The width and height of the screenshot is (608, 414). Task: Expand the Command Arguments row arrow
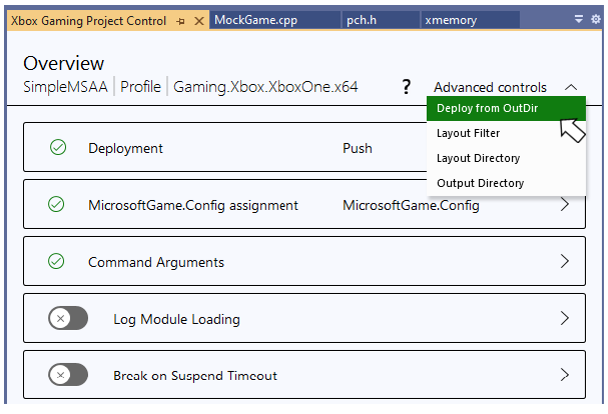565,261
